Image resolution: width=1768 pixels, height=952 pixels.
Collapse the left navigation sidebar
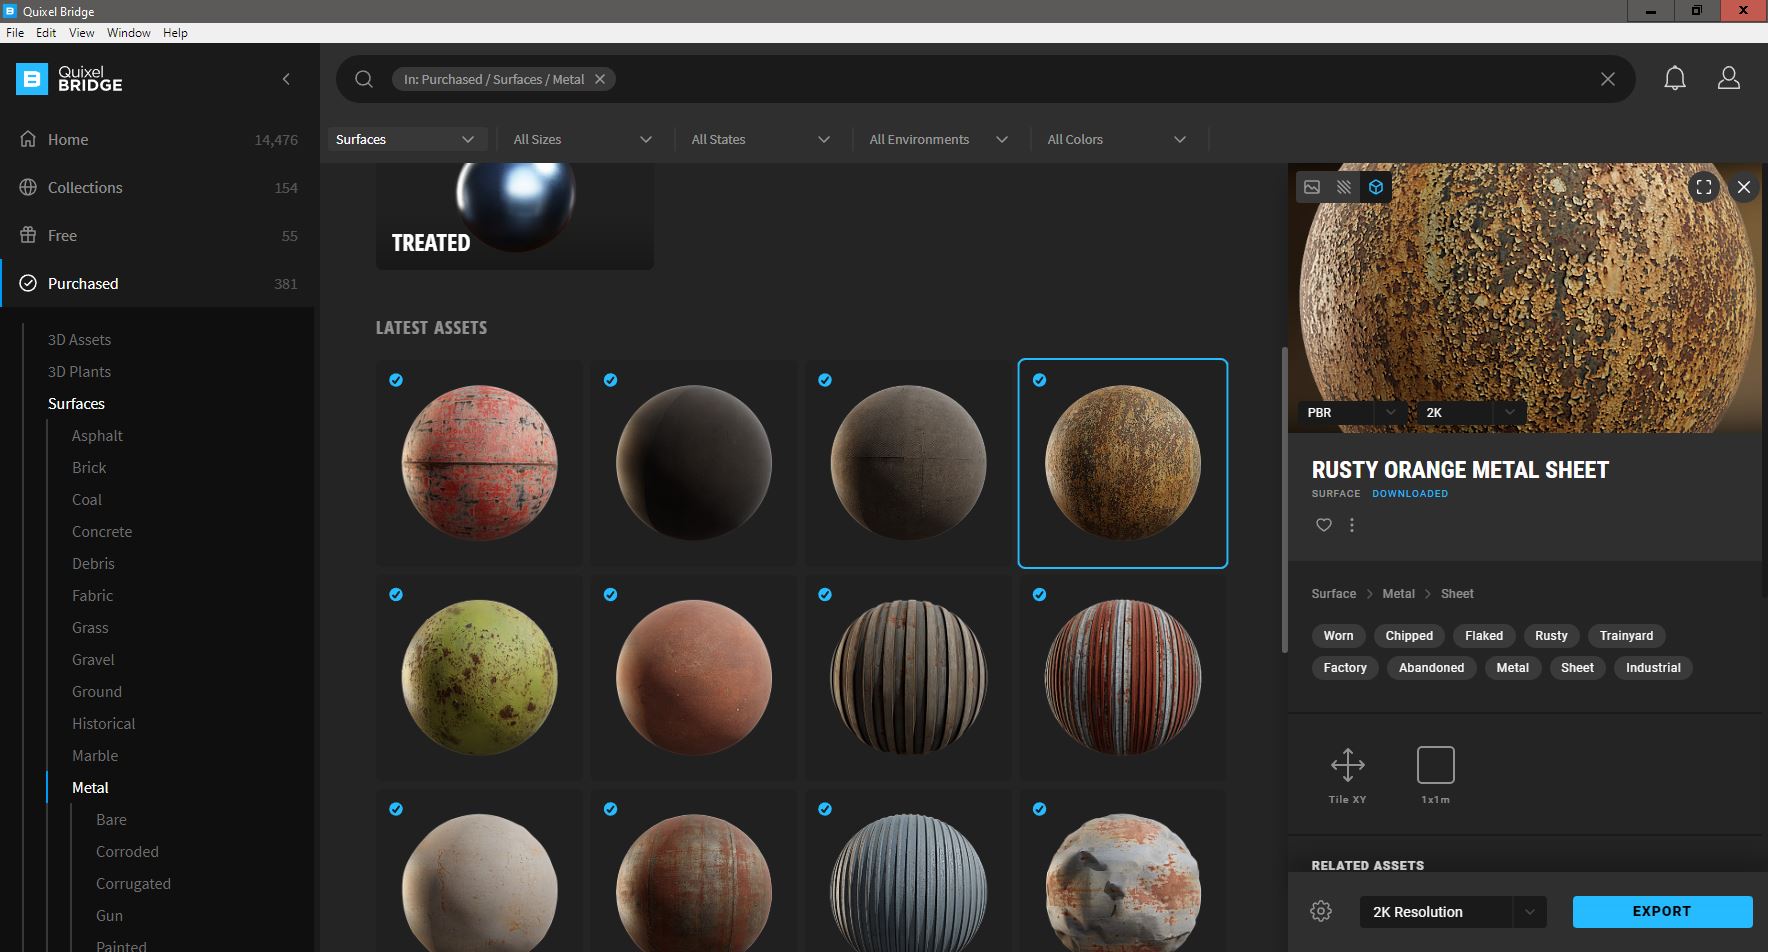287,79
